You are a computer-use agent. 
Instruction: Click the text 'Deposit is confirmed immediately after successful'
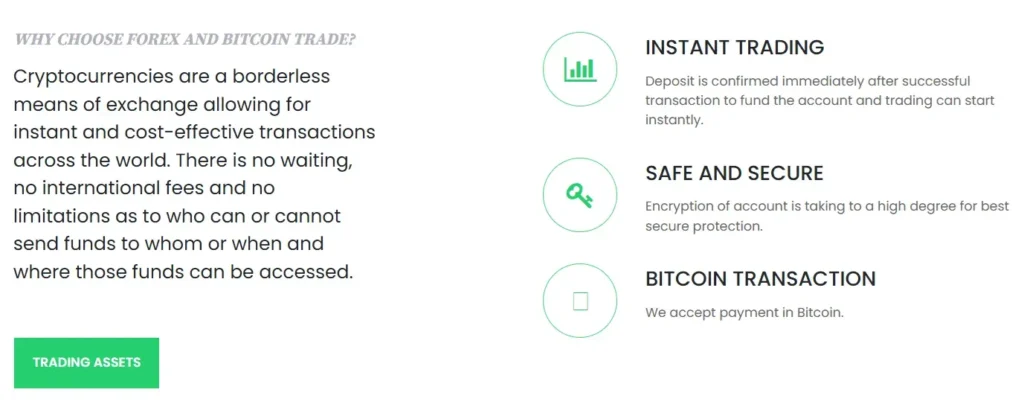[x=807, y=81]
